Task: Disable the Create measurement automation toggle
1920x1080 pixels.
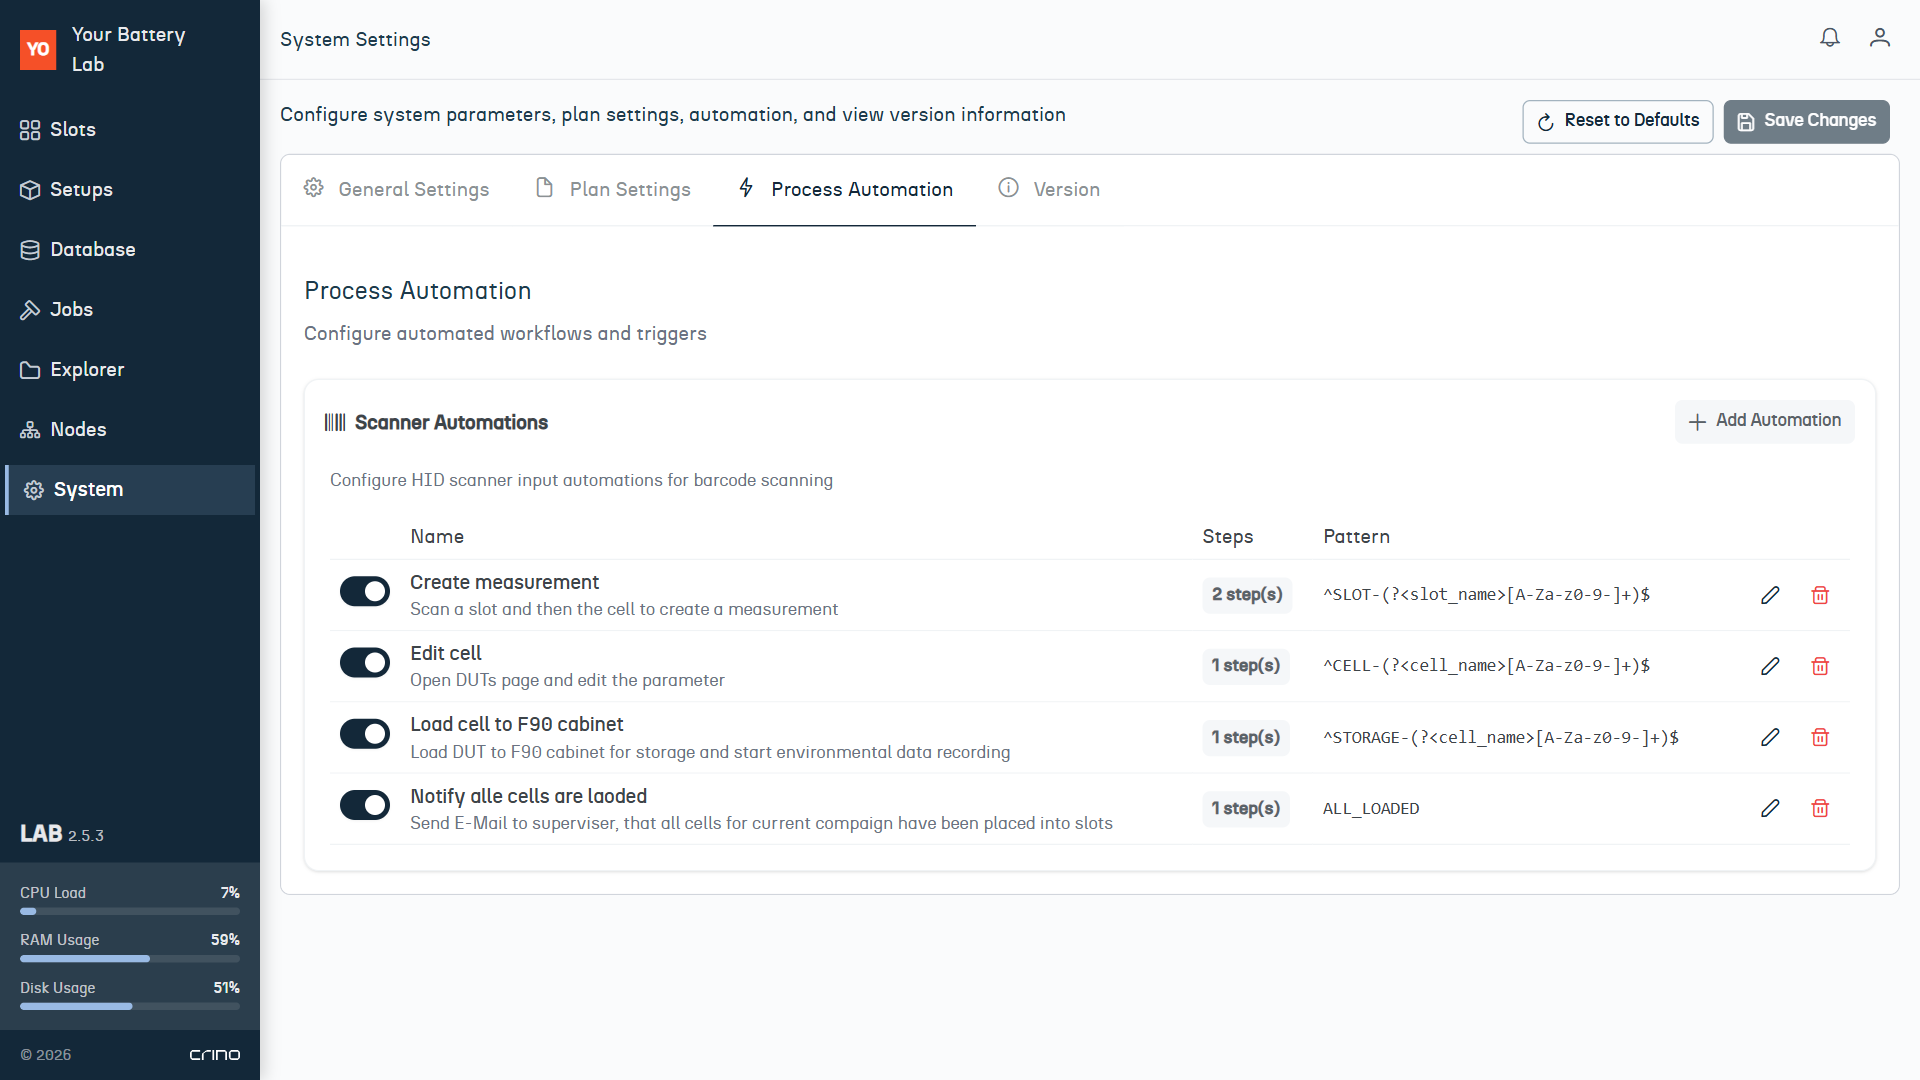Action: 365,591
